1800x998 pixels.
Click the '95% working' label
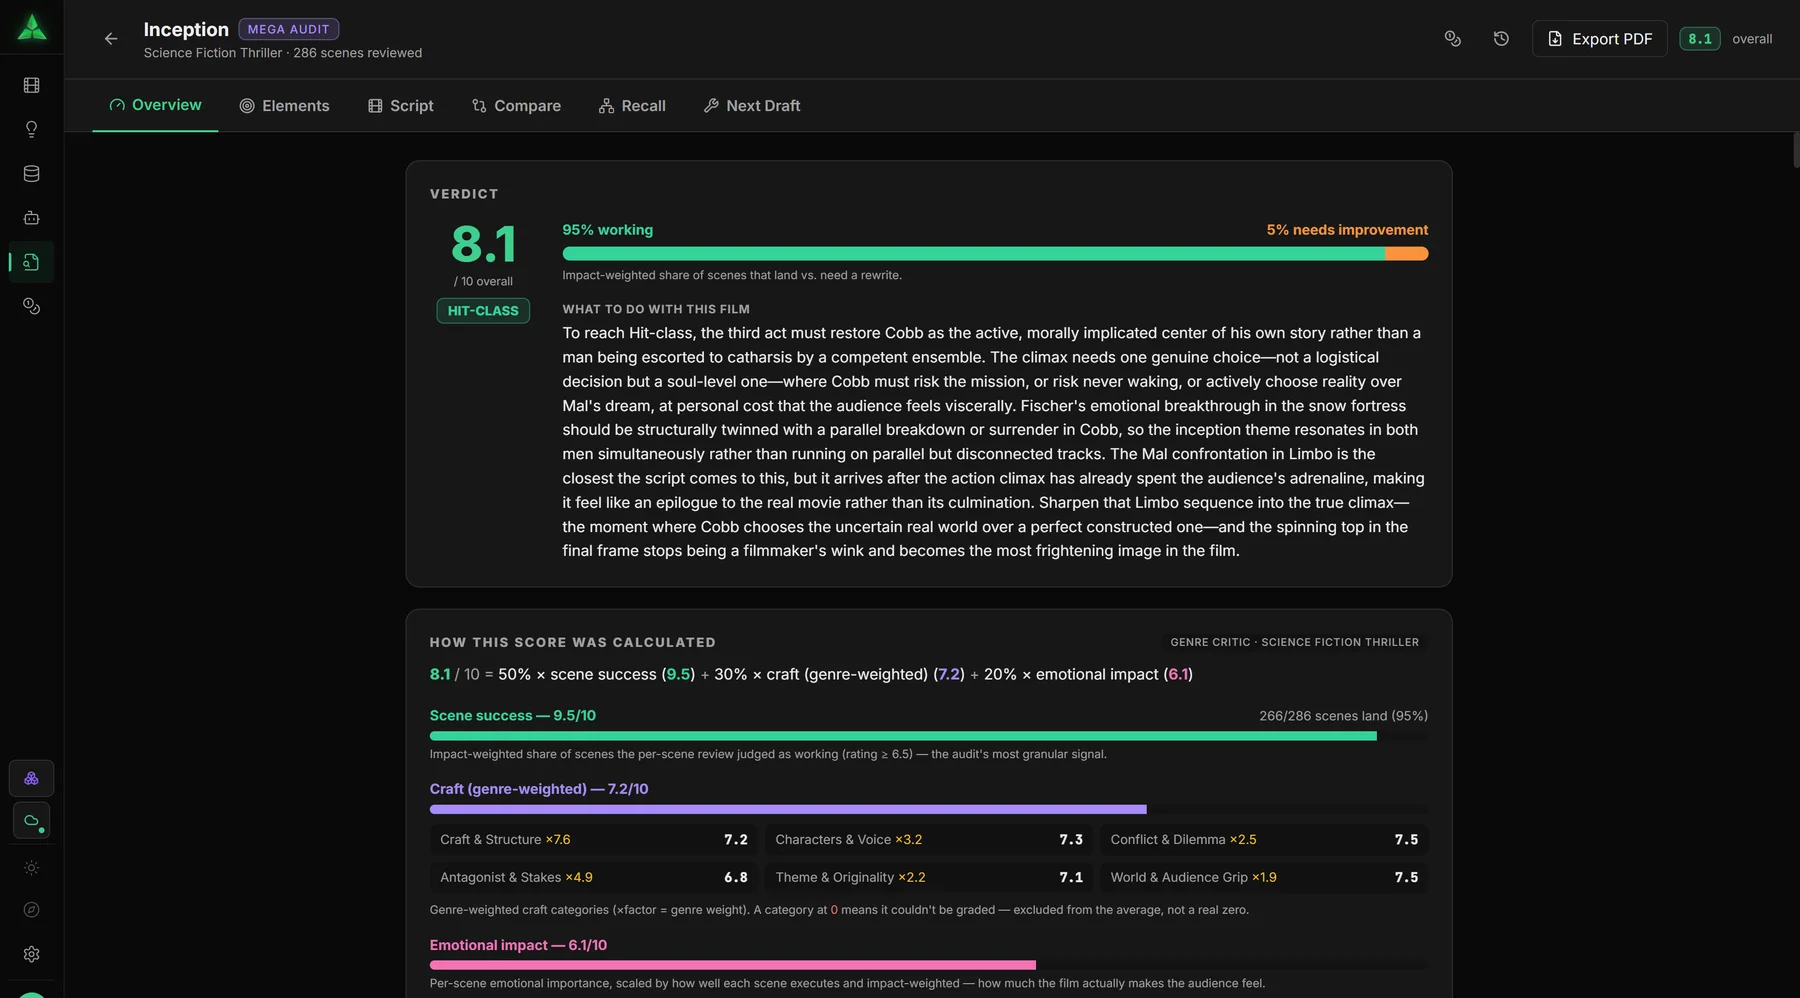click(x=607, y=230)
